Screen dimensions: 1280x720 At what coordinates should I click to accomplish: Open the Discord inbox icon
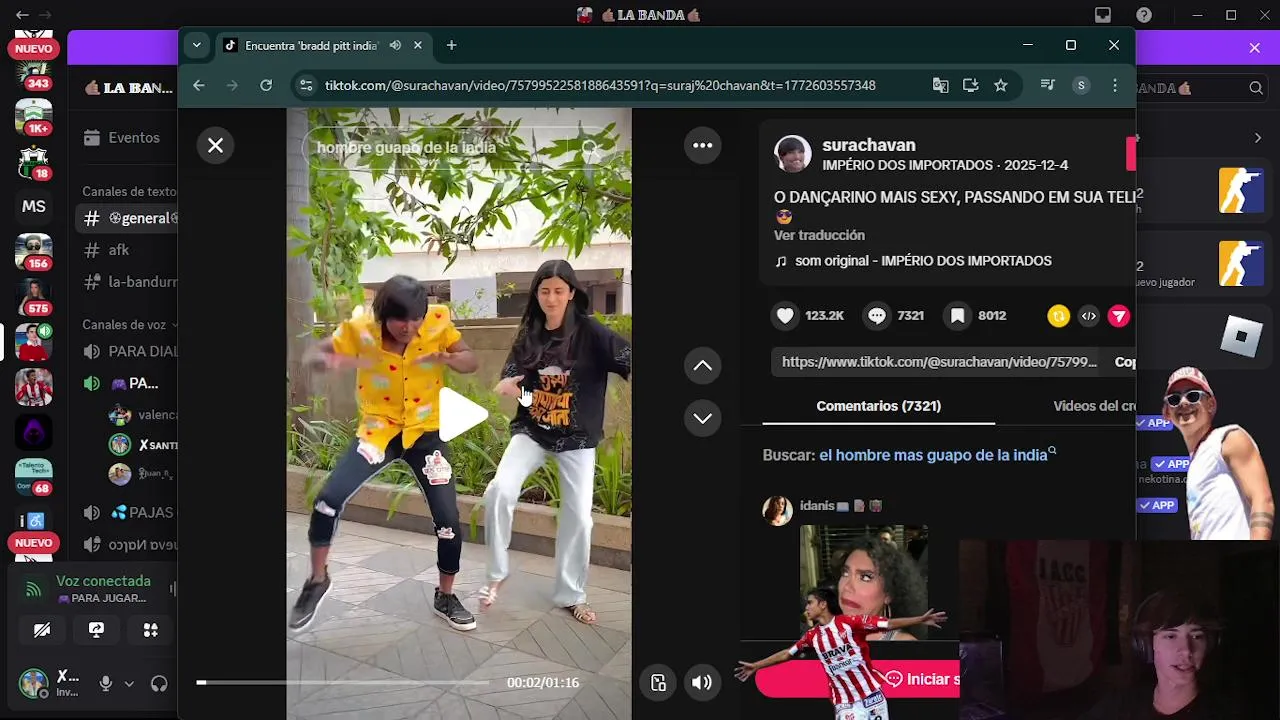pos(1103,15)
